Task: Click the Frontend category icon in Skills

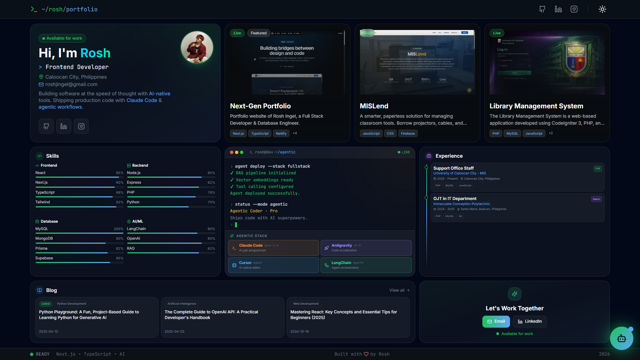Action: click(x=37, y=165)
